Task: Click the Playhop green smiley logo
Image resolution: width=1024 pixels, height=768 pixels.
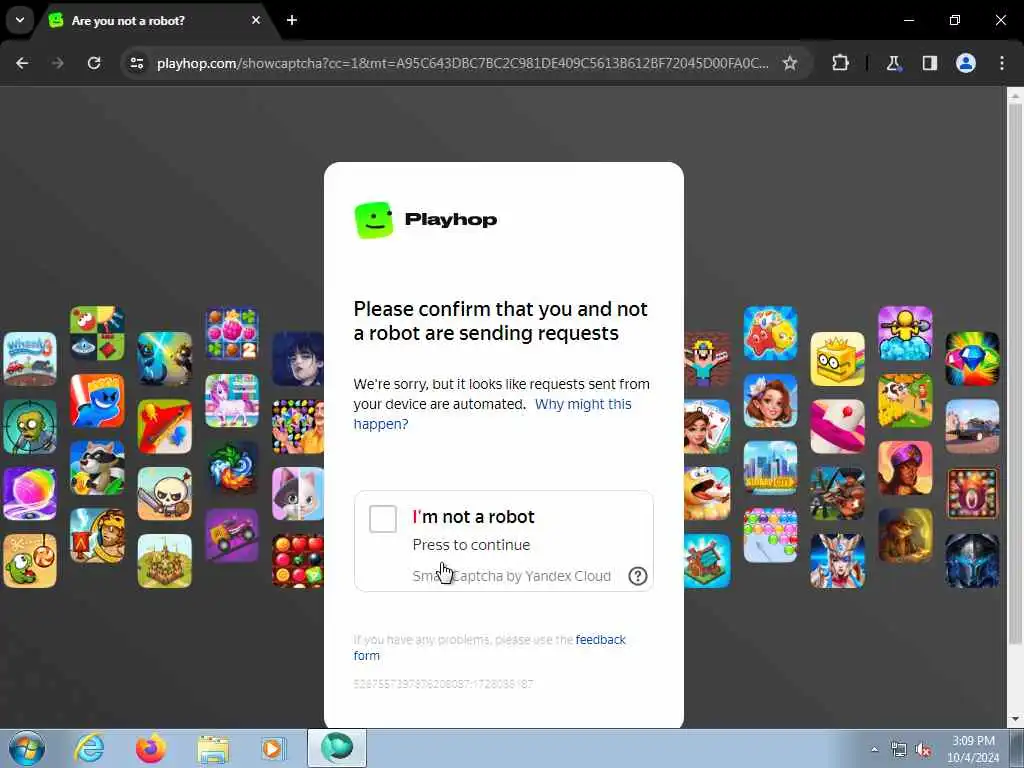Action: click(374, 220)
